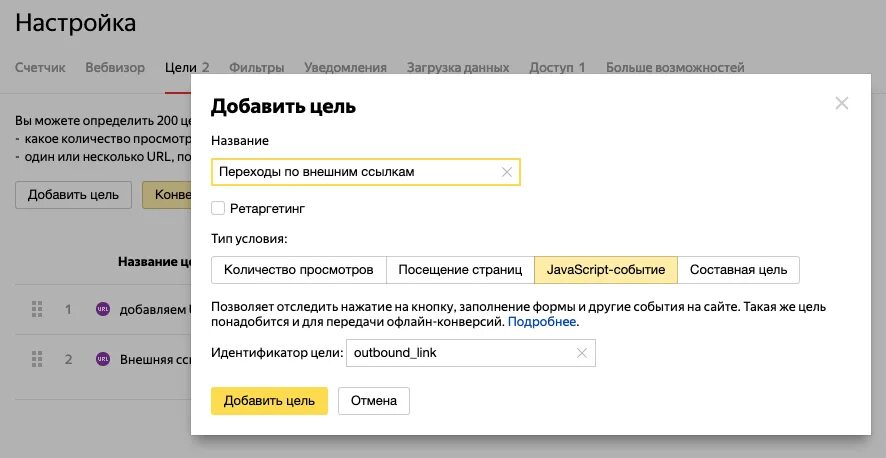
Task: Click the background Добавить цель button
Action: pos(73,195)
